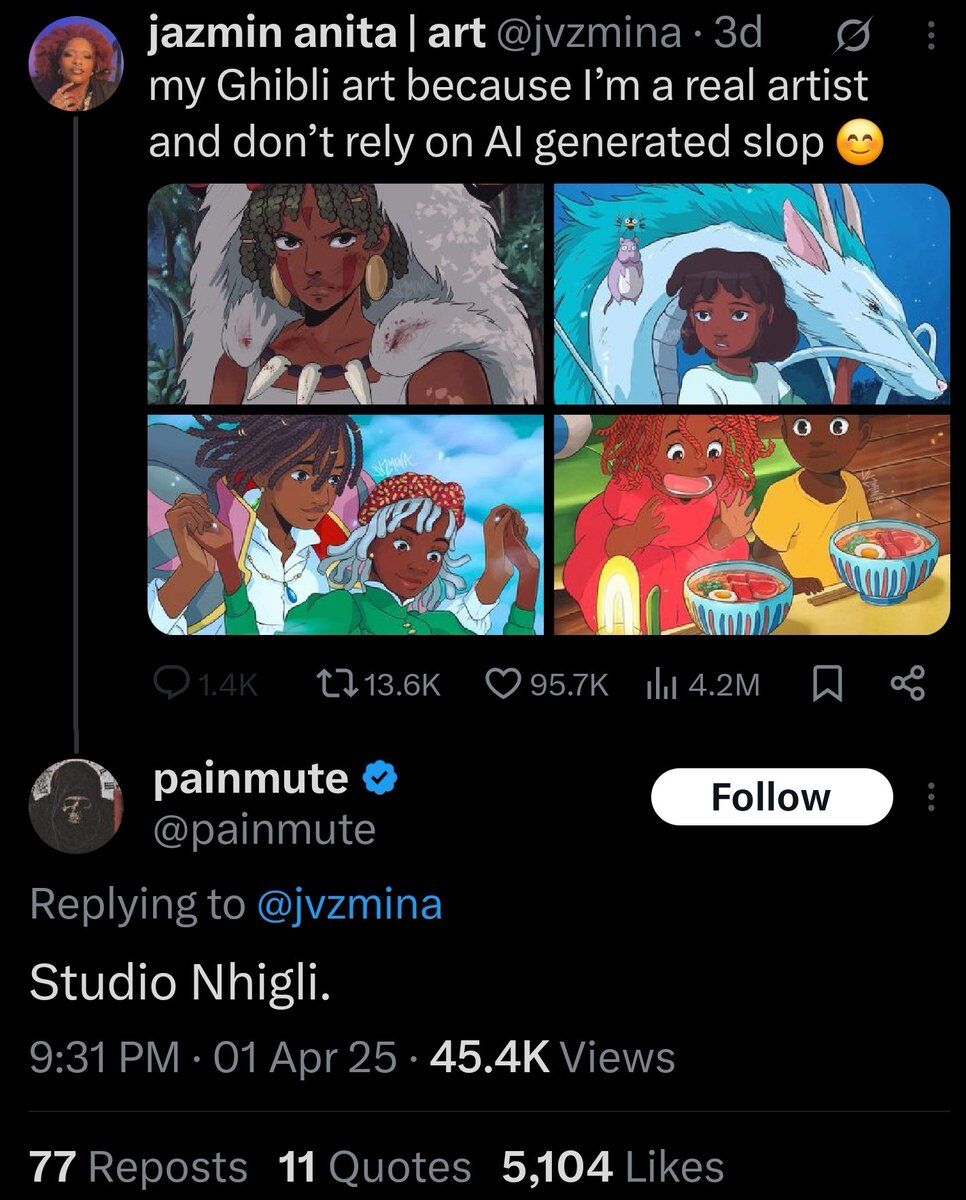Open the views analytics icon
The width and height of the screenshot is (966, 1200).
[661, 684]
